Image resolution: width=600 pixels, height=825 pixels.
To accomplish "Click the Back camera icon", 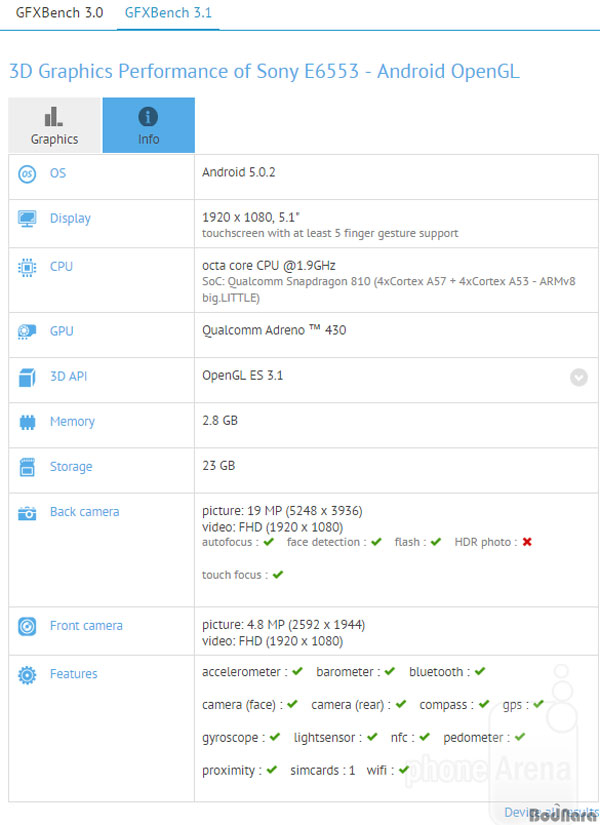I will 27,513.
